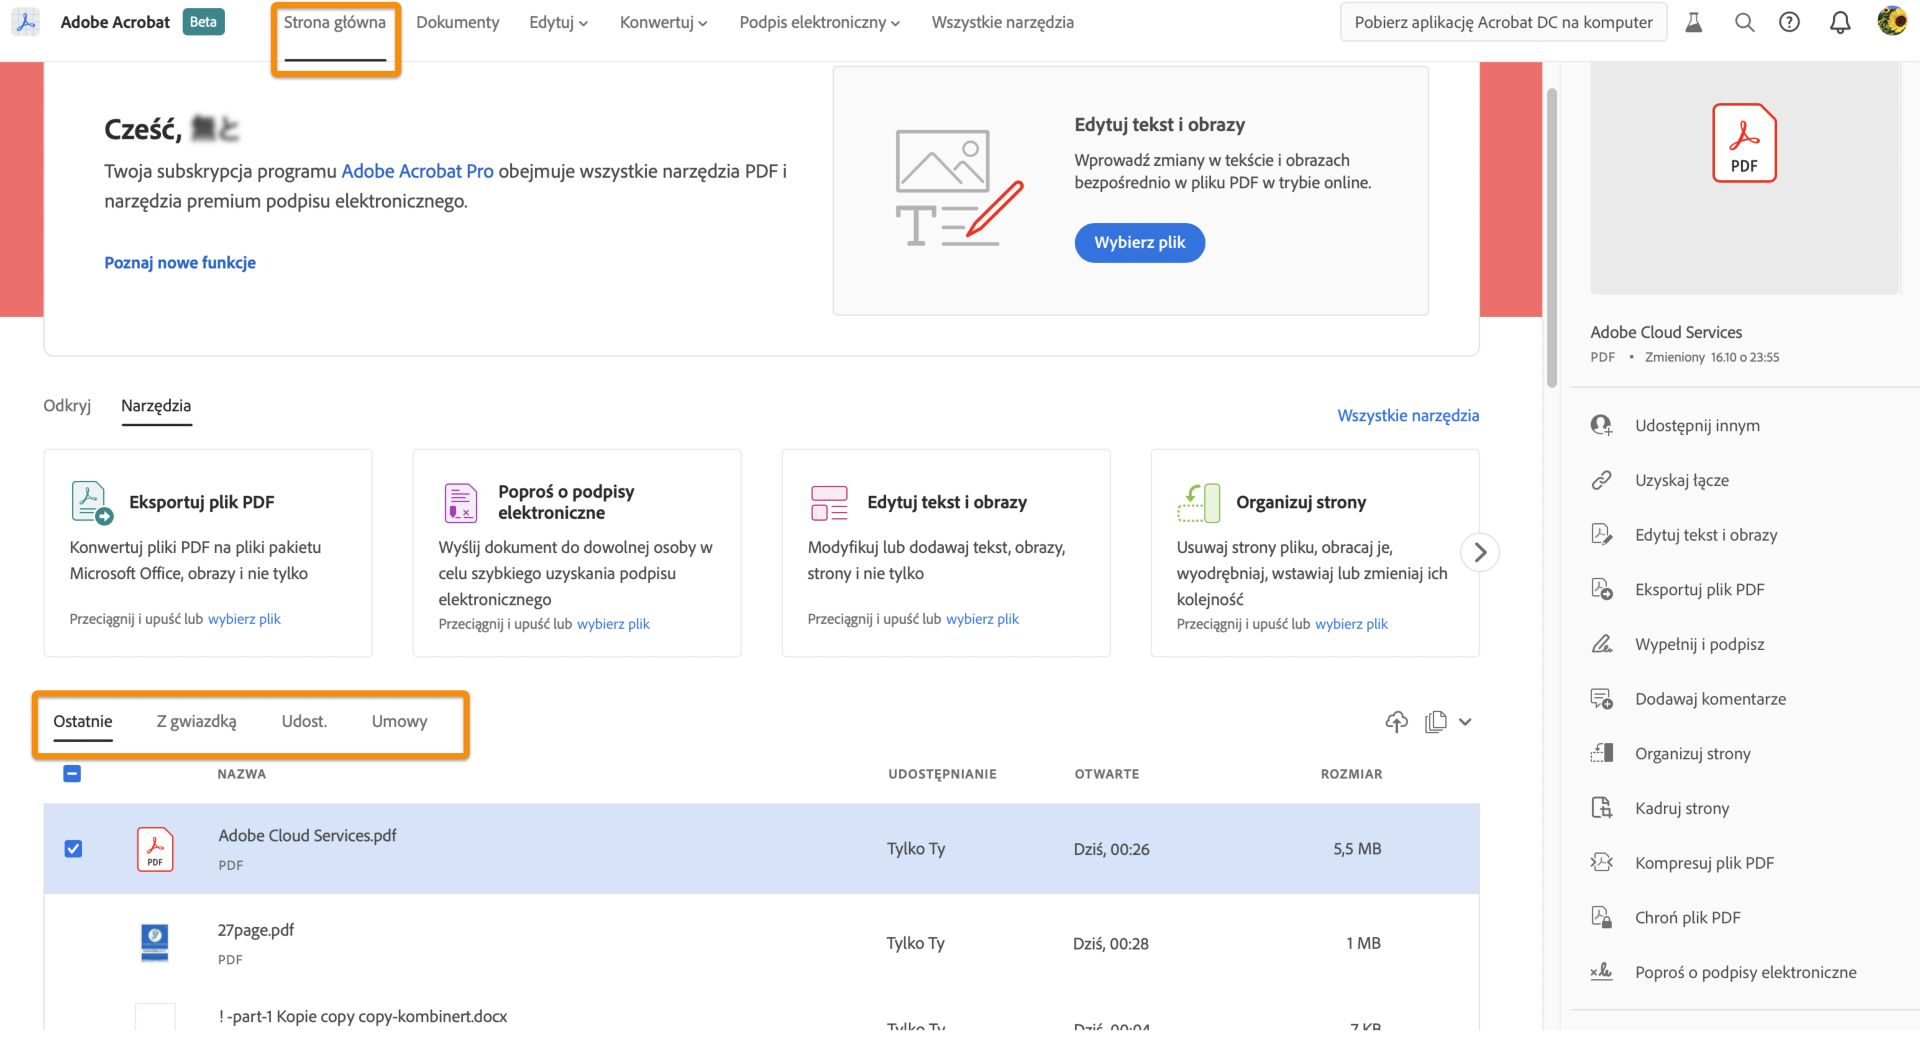
Task: Open Wszystkie narzędzia in top navigation
Action: (1002, 22)
